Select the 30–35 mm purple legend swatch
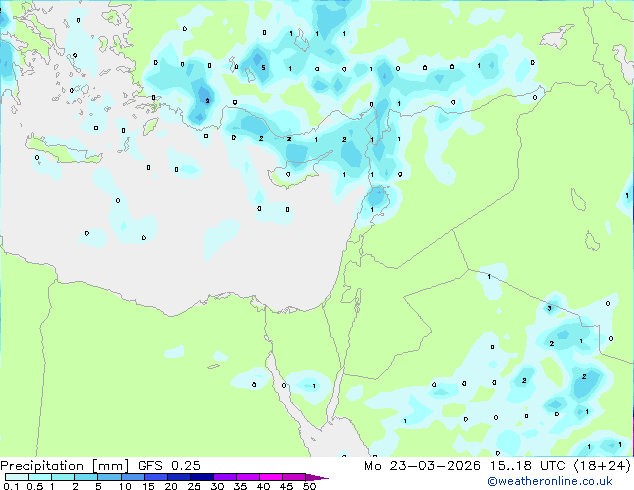Image resolution: width=634 pixels, height=490 pixels. coord(225,477)
